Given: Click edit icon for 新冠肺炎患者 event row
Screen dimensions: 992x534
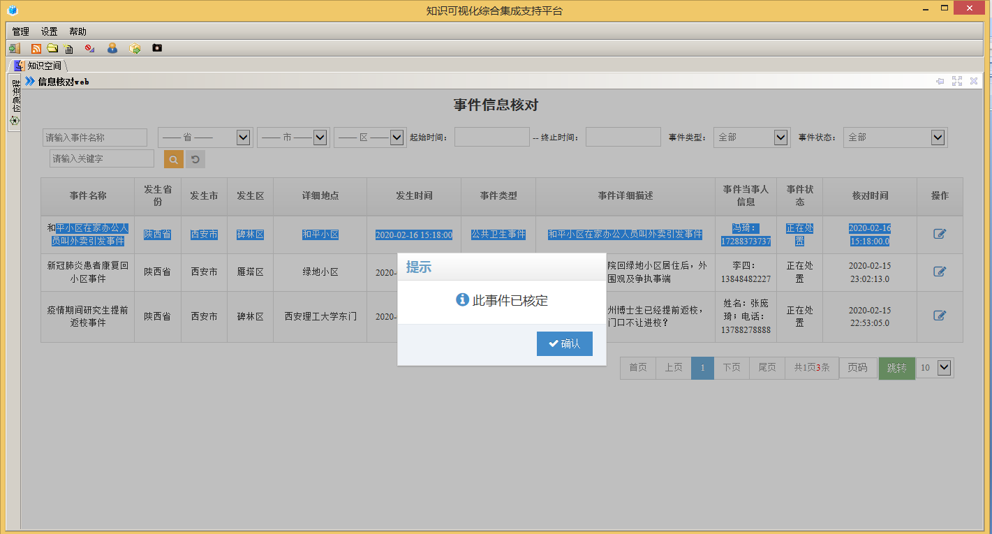Looking at the screenshot, I should (939, 271).
